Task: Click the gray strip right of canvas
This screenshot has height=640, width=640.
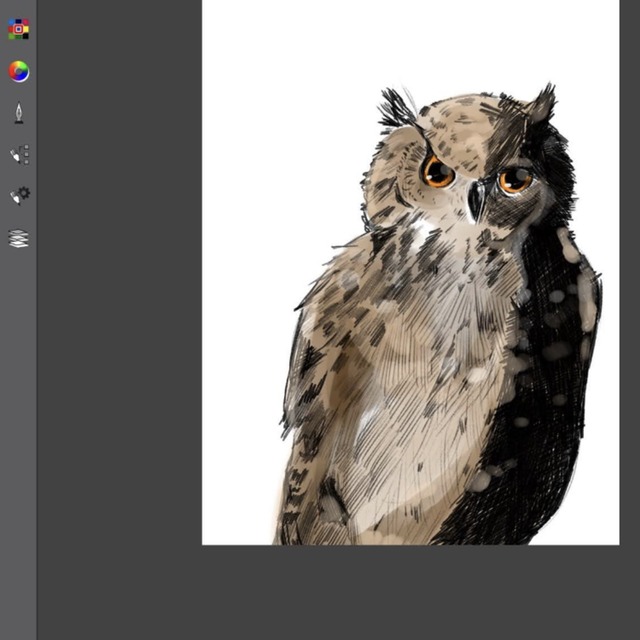Action: (x=629, y=300)
